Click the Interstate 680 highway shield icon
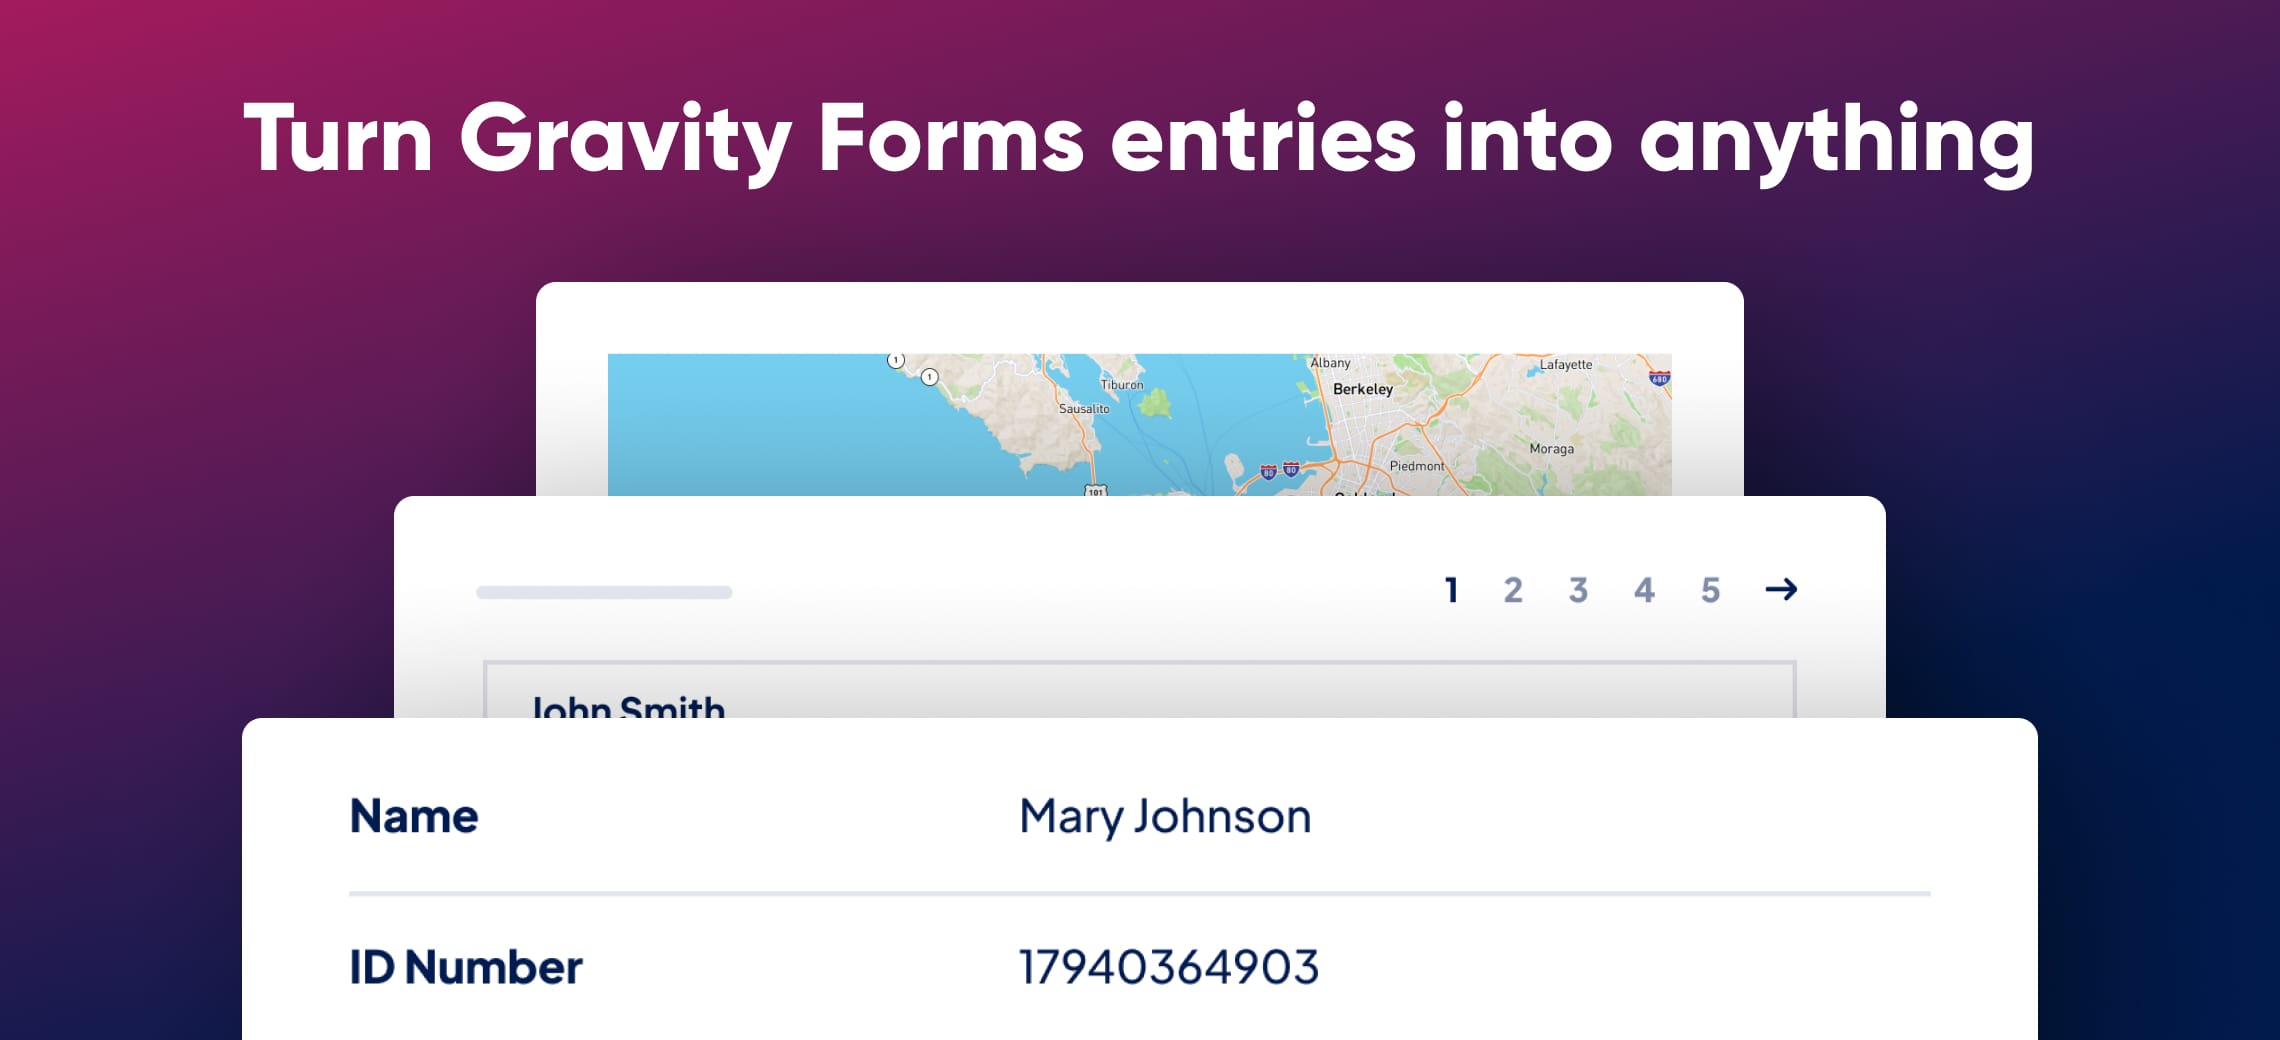Image resolution: width=2280 pixels, height=1040 pixels. (x=1659, y=378)
